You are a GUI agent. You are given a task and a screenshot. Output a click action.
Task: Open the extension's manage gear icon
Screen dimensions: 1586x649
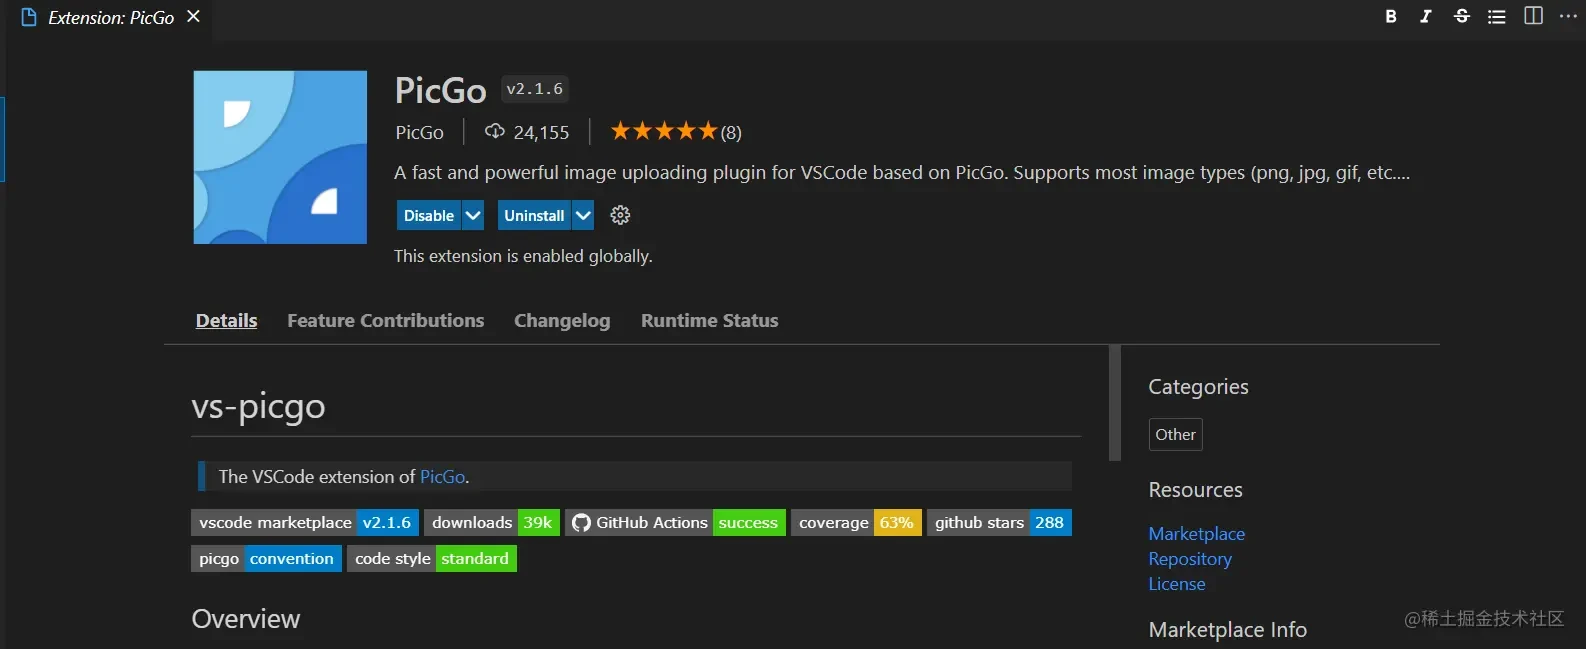coord(620,215)
